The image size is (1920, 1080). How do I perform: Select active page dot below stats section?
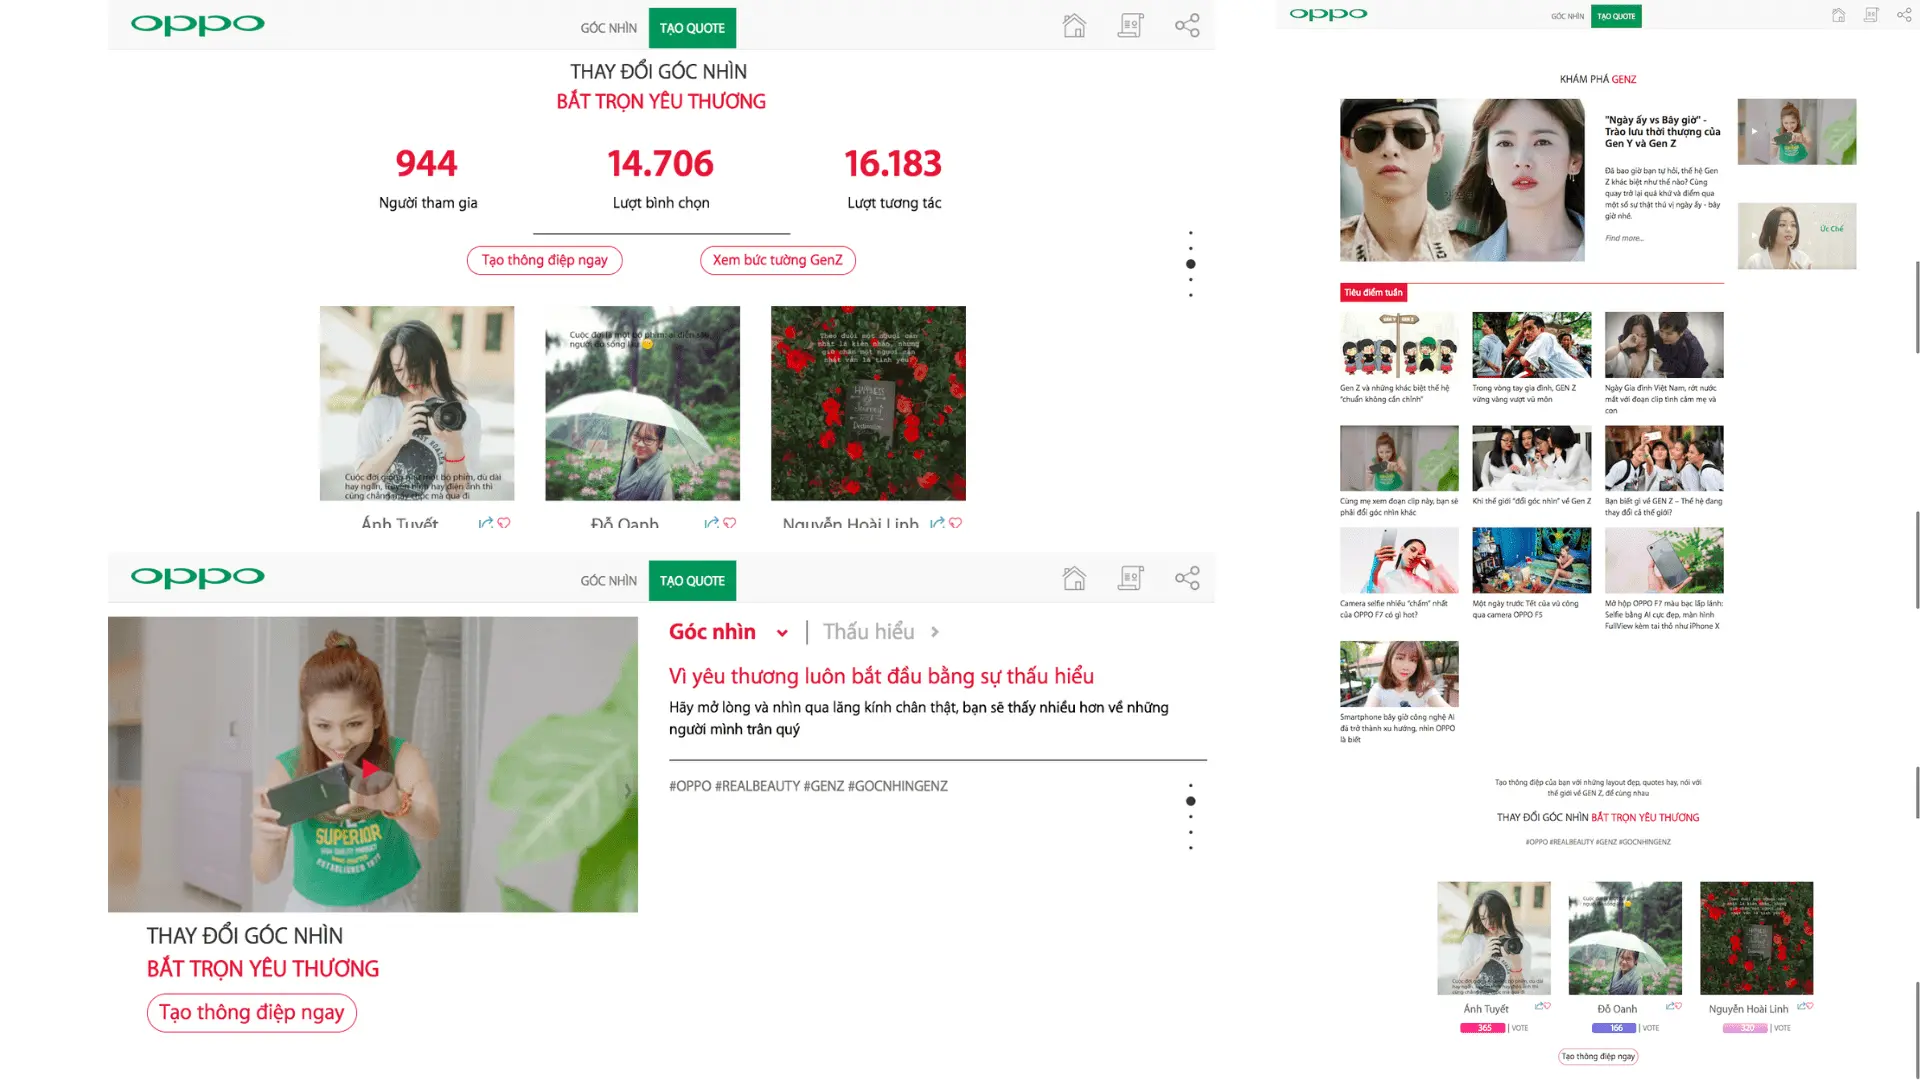[x=1190, y=264]
